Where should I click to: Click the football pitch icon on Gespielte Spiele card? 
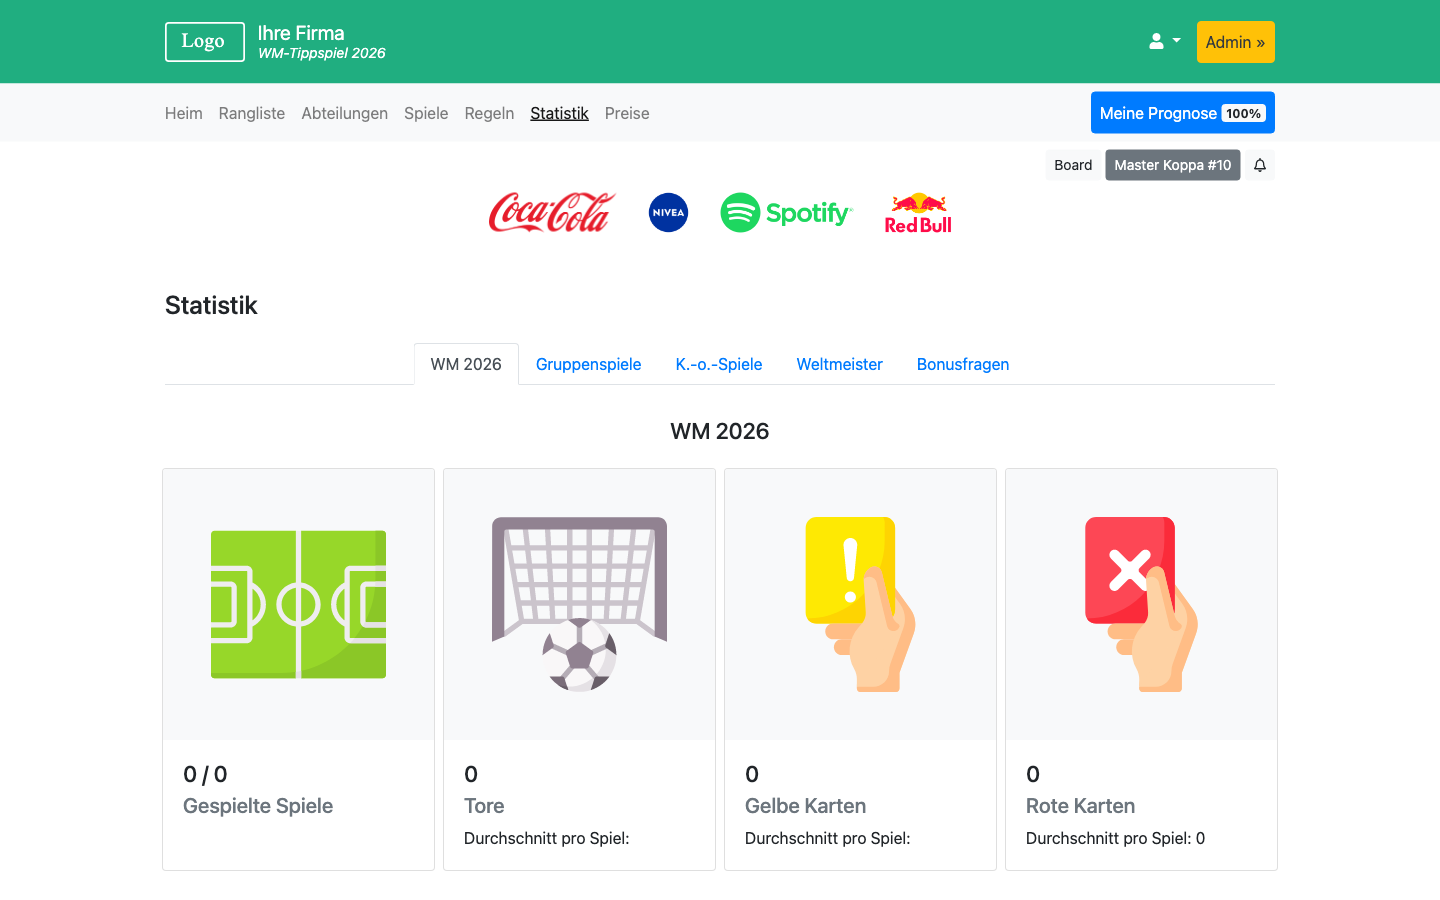(x=298, y=603)
